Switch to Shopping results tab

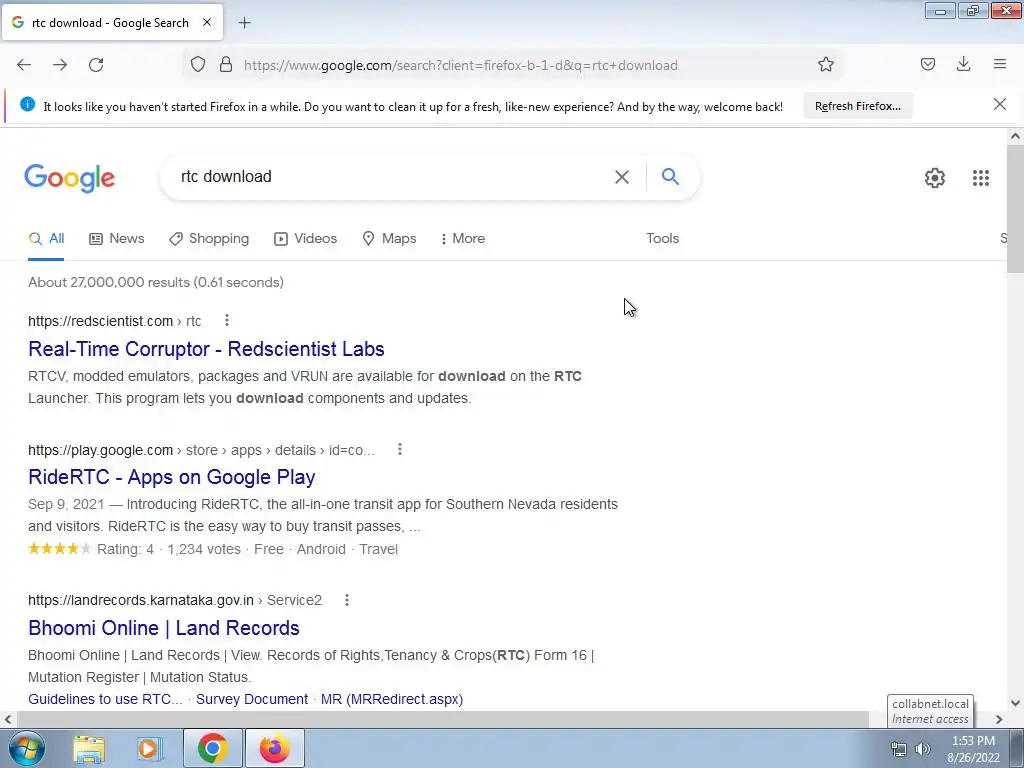(209, 238)
